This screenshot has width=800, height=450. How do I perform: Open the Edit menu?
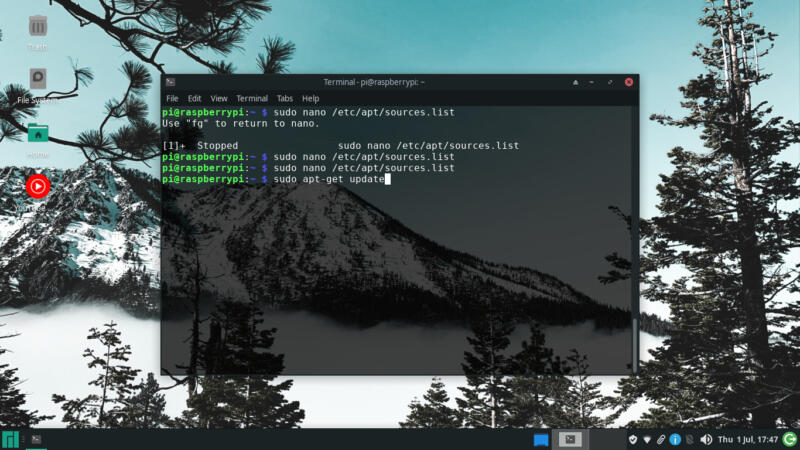[x=194, y=98]
